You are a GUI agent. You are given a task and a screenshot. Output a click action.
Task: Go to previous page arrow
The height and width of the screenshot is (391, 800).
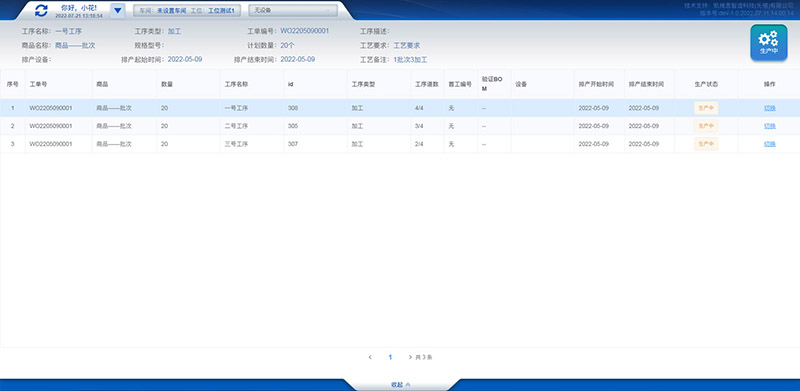click(x=370, y=357)
